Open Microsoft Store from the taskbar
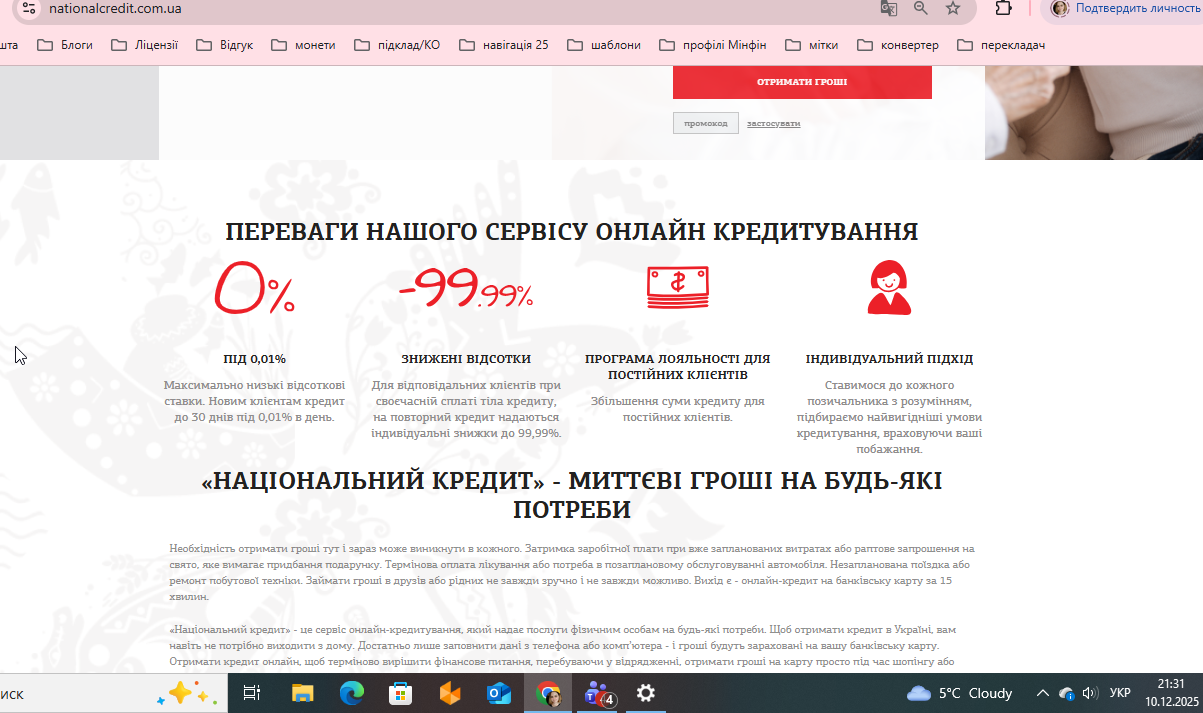This screenshot has height=713, width=1203. [400, 693]
